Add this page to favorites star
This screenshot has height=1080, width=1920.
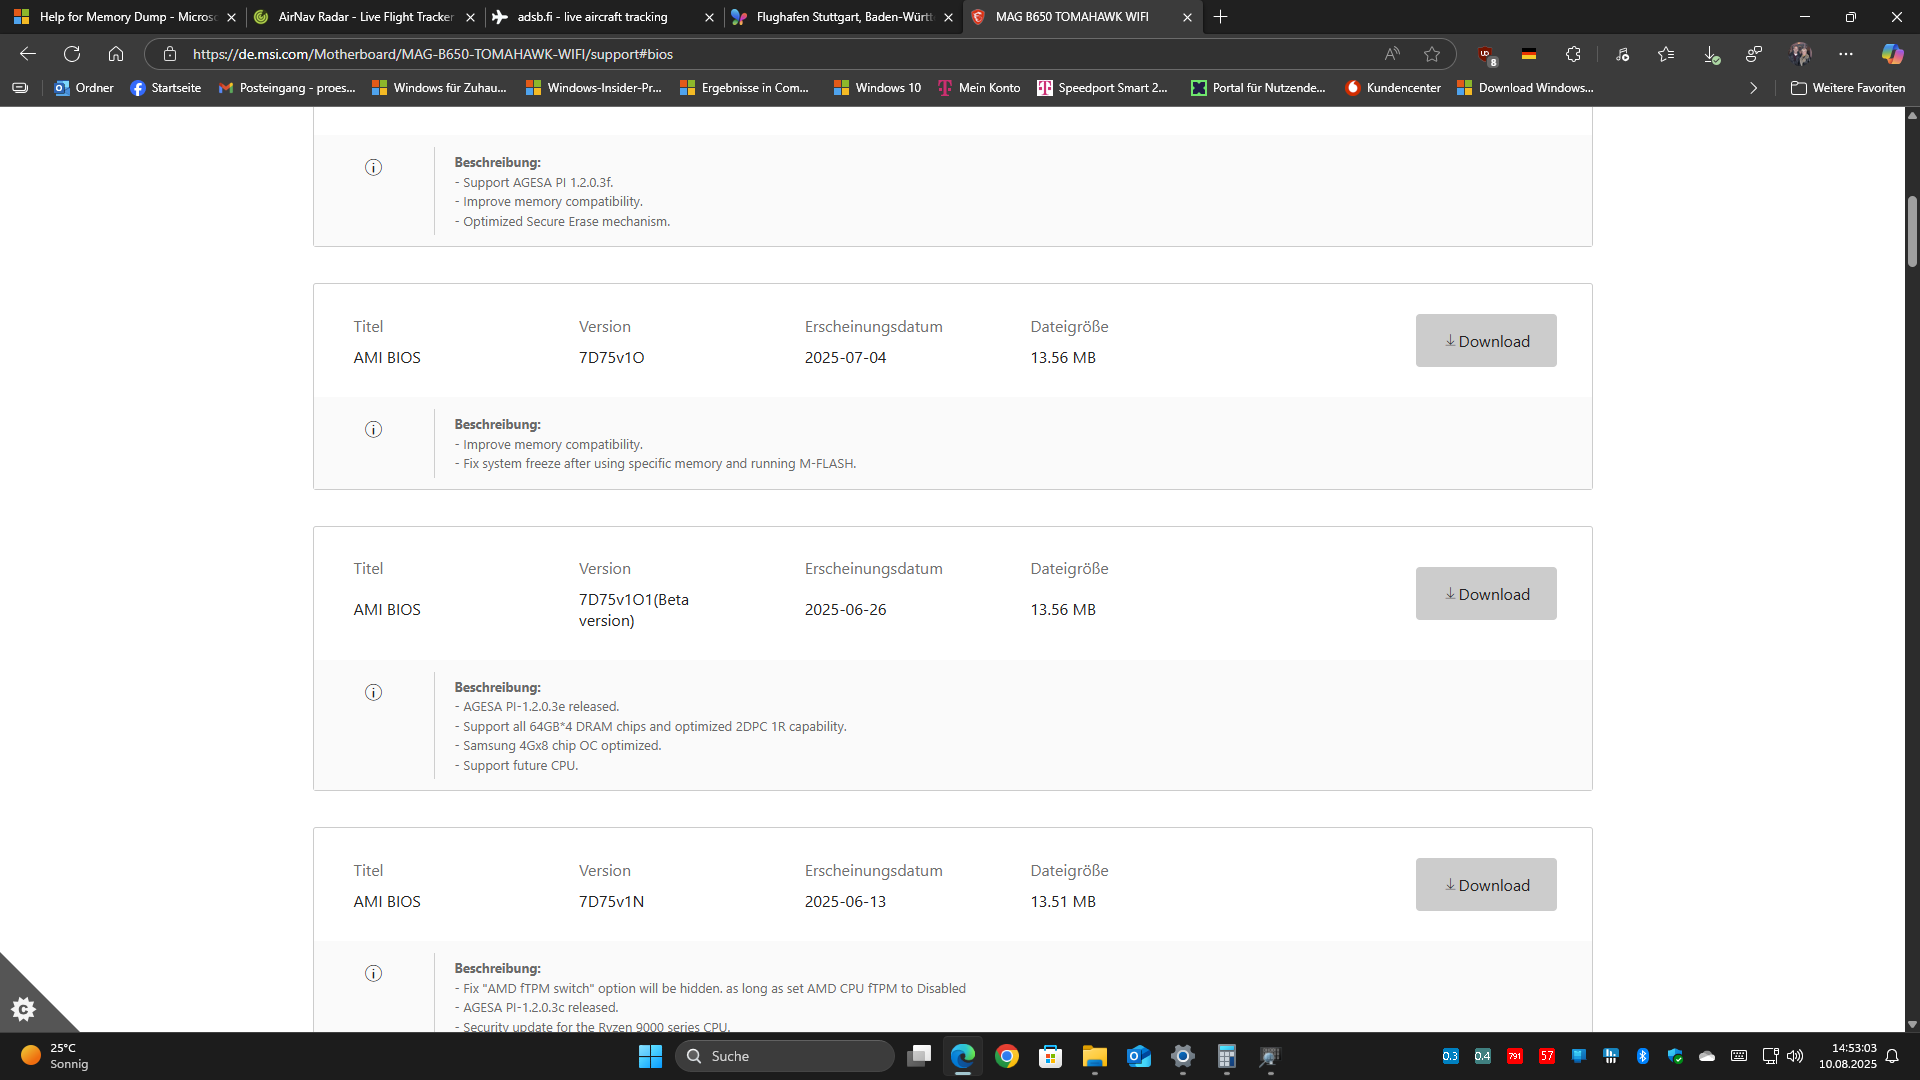1432,54
